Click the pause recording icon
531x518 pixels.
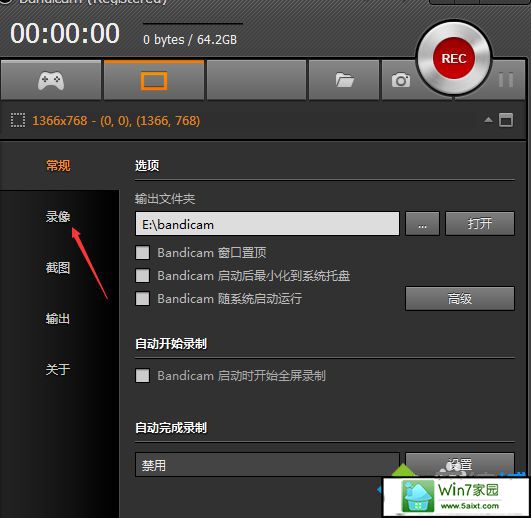click(x=506, y=80)
